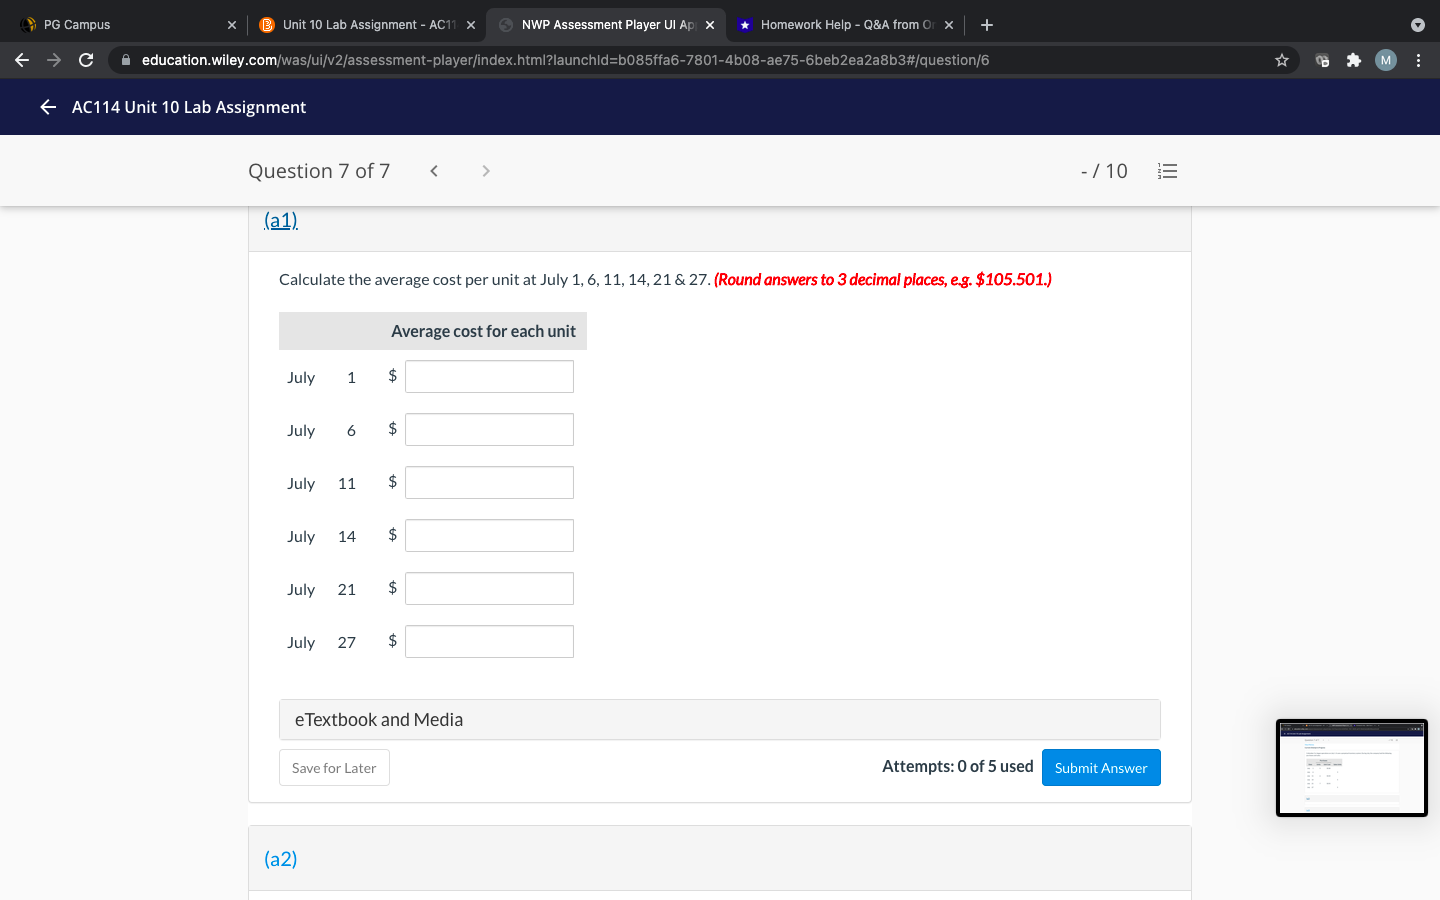Viewport: 1440px width, 900px height.
Task: Click the extension icon beside the bookmark star
Action: point(1322,60)
